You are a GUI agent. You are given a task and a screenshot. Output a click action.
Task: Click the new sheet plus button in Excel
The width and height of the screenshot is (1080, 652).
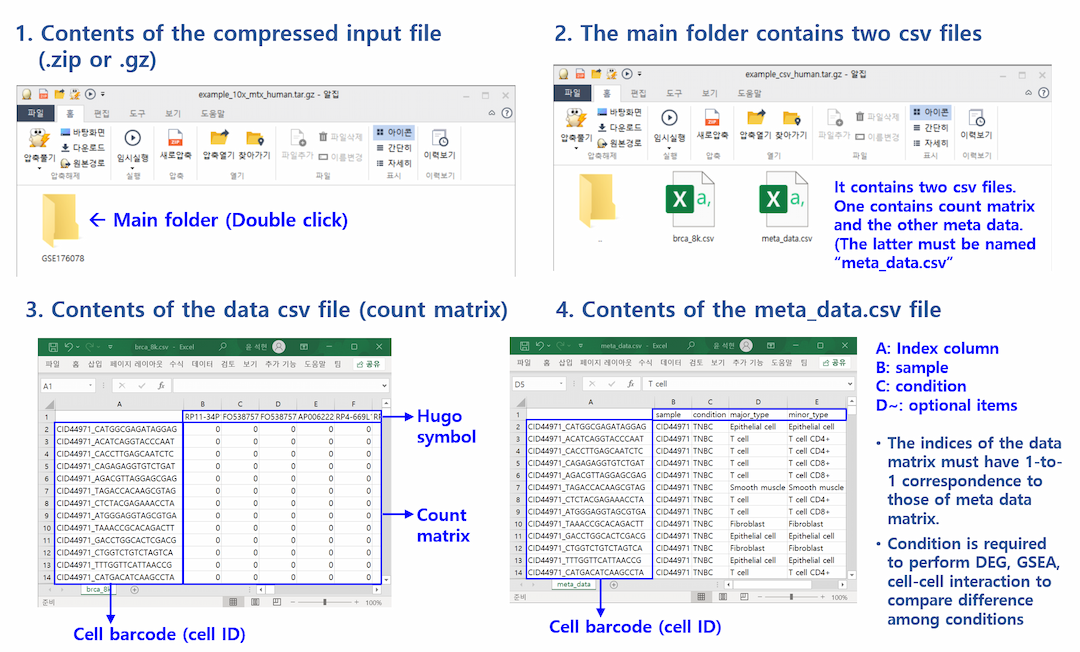pyautogui.click(x=134, y=590)
